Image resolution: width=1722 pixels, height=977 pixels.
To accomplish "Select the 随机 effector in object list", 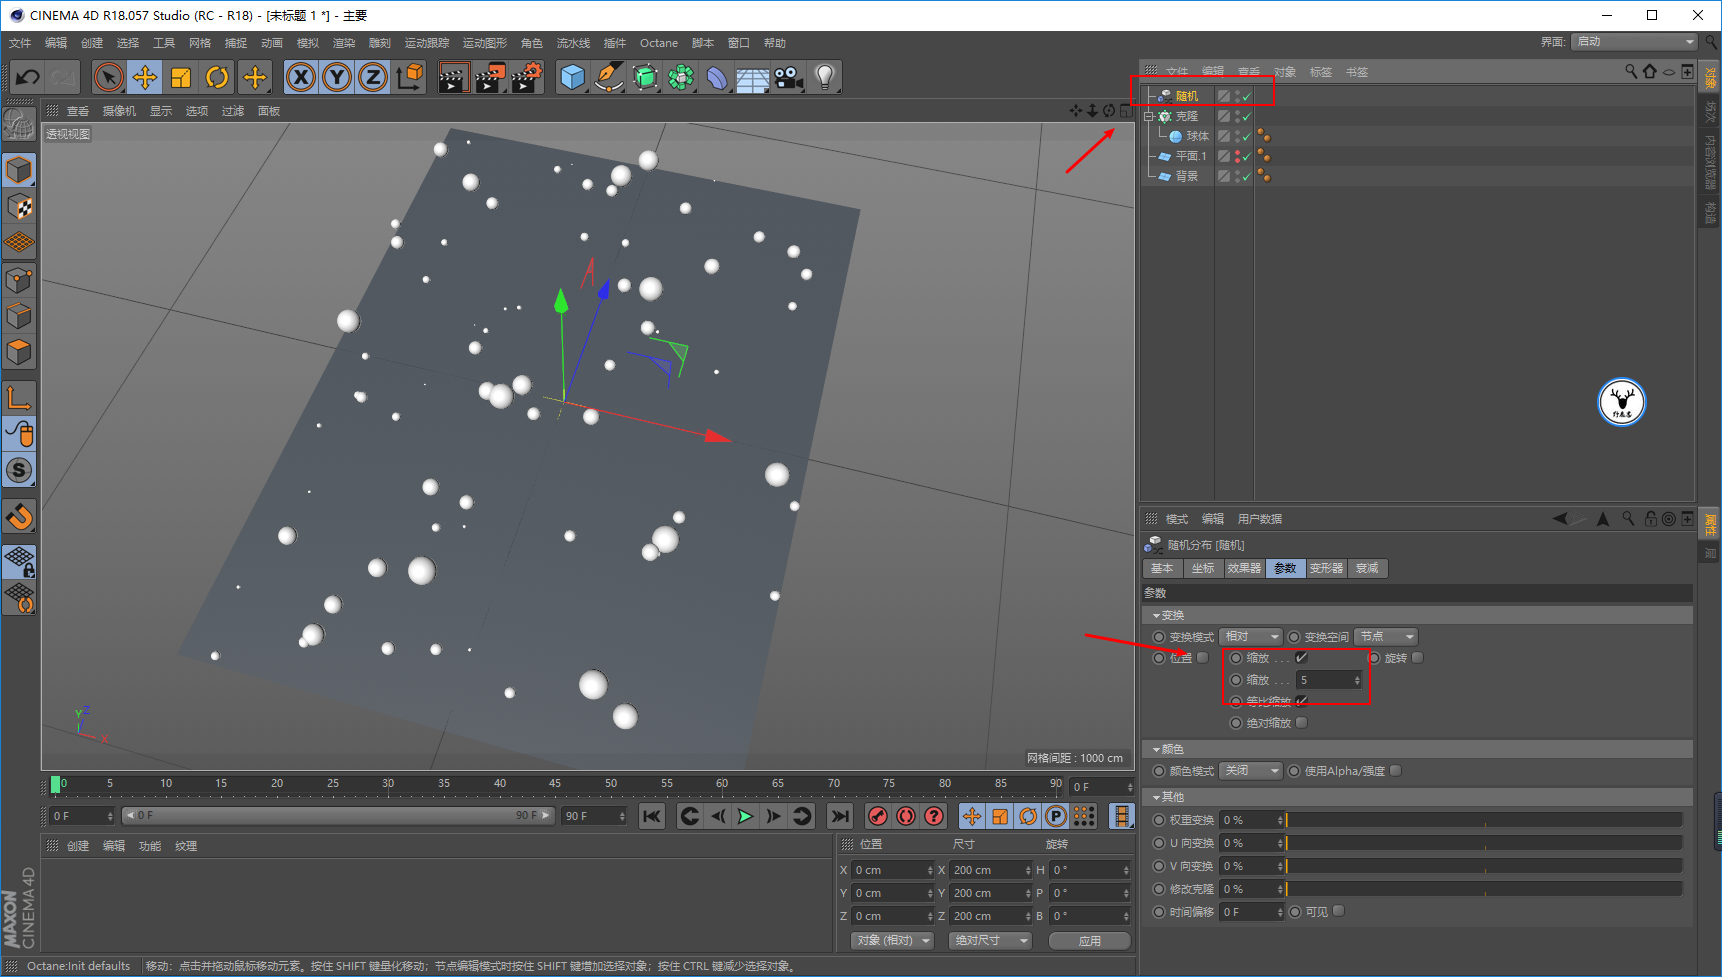I will tap(1187, 96).
